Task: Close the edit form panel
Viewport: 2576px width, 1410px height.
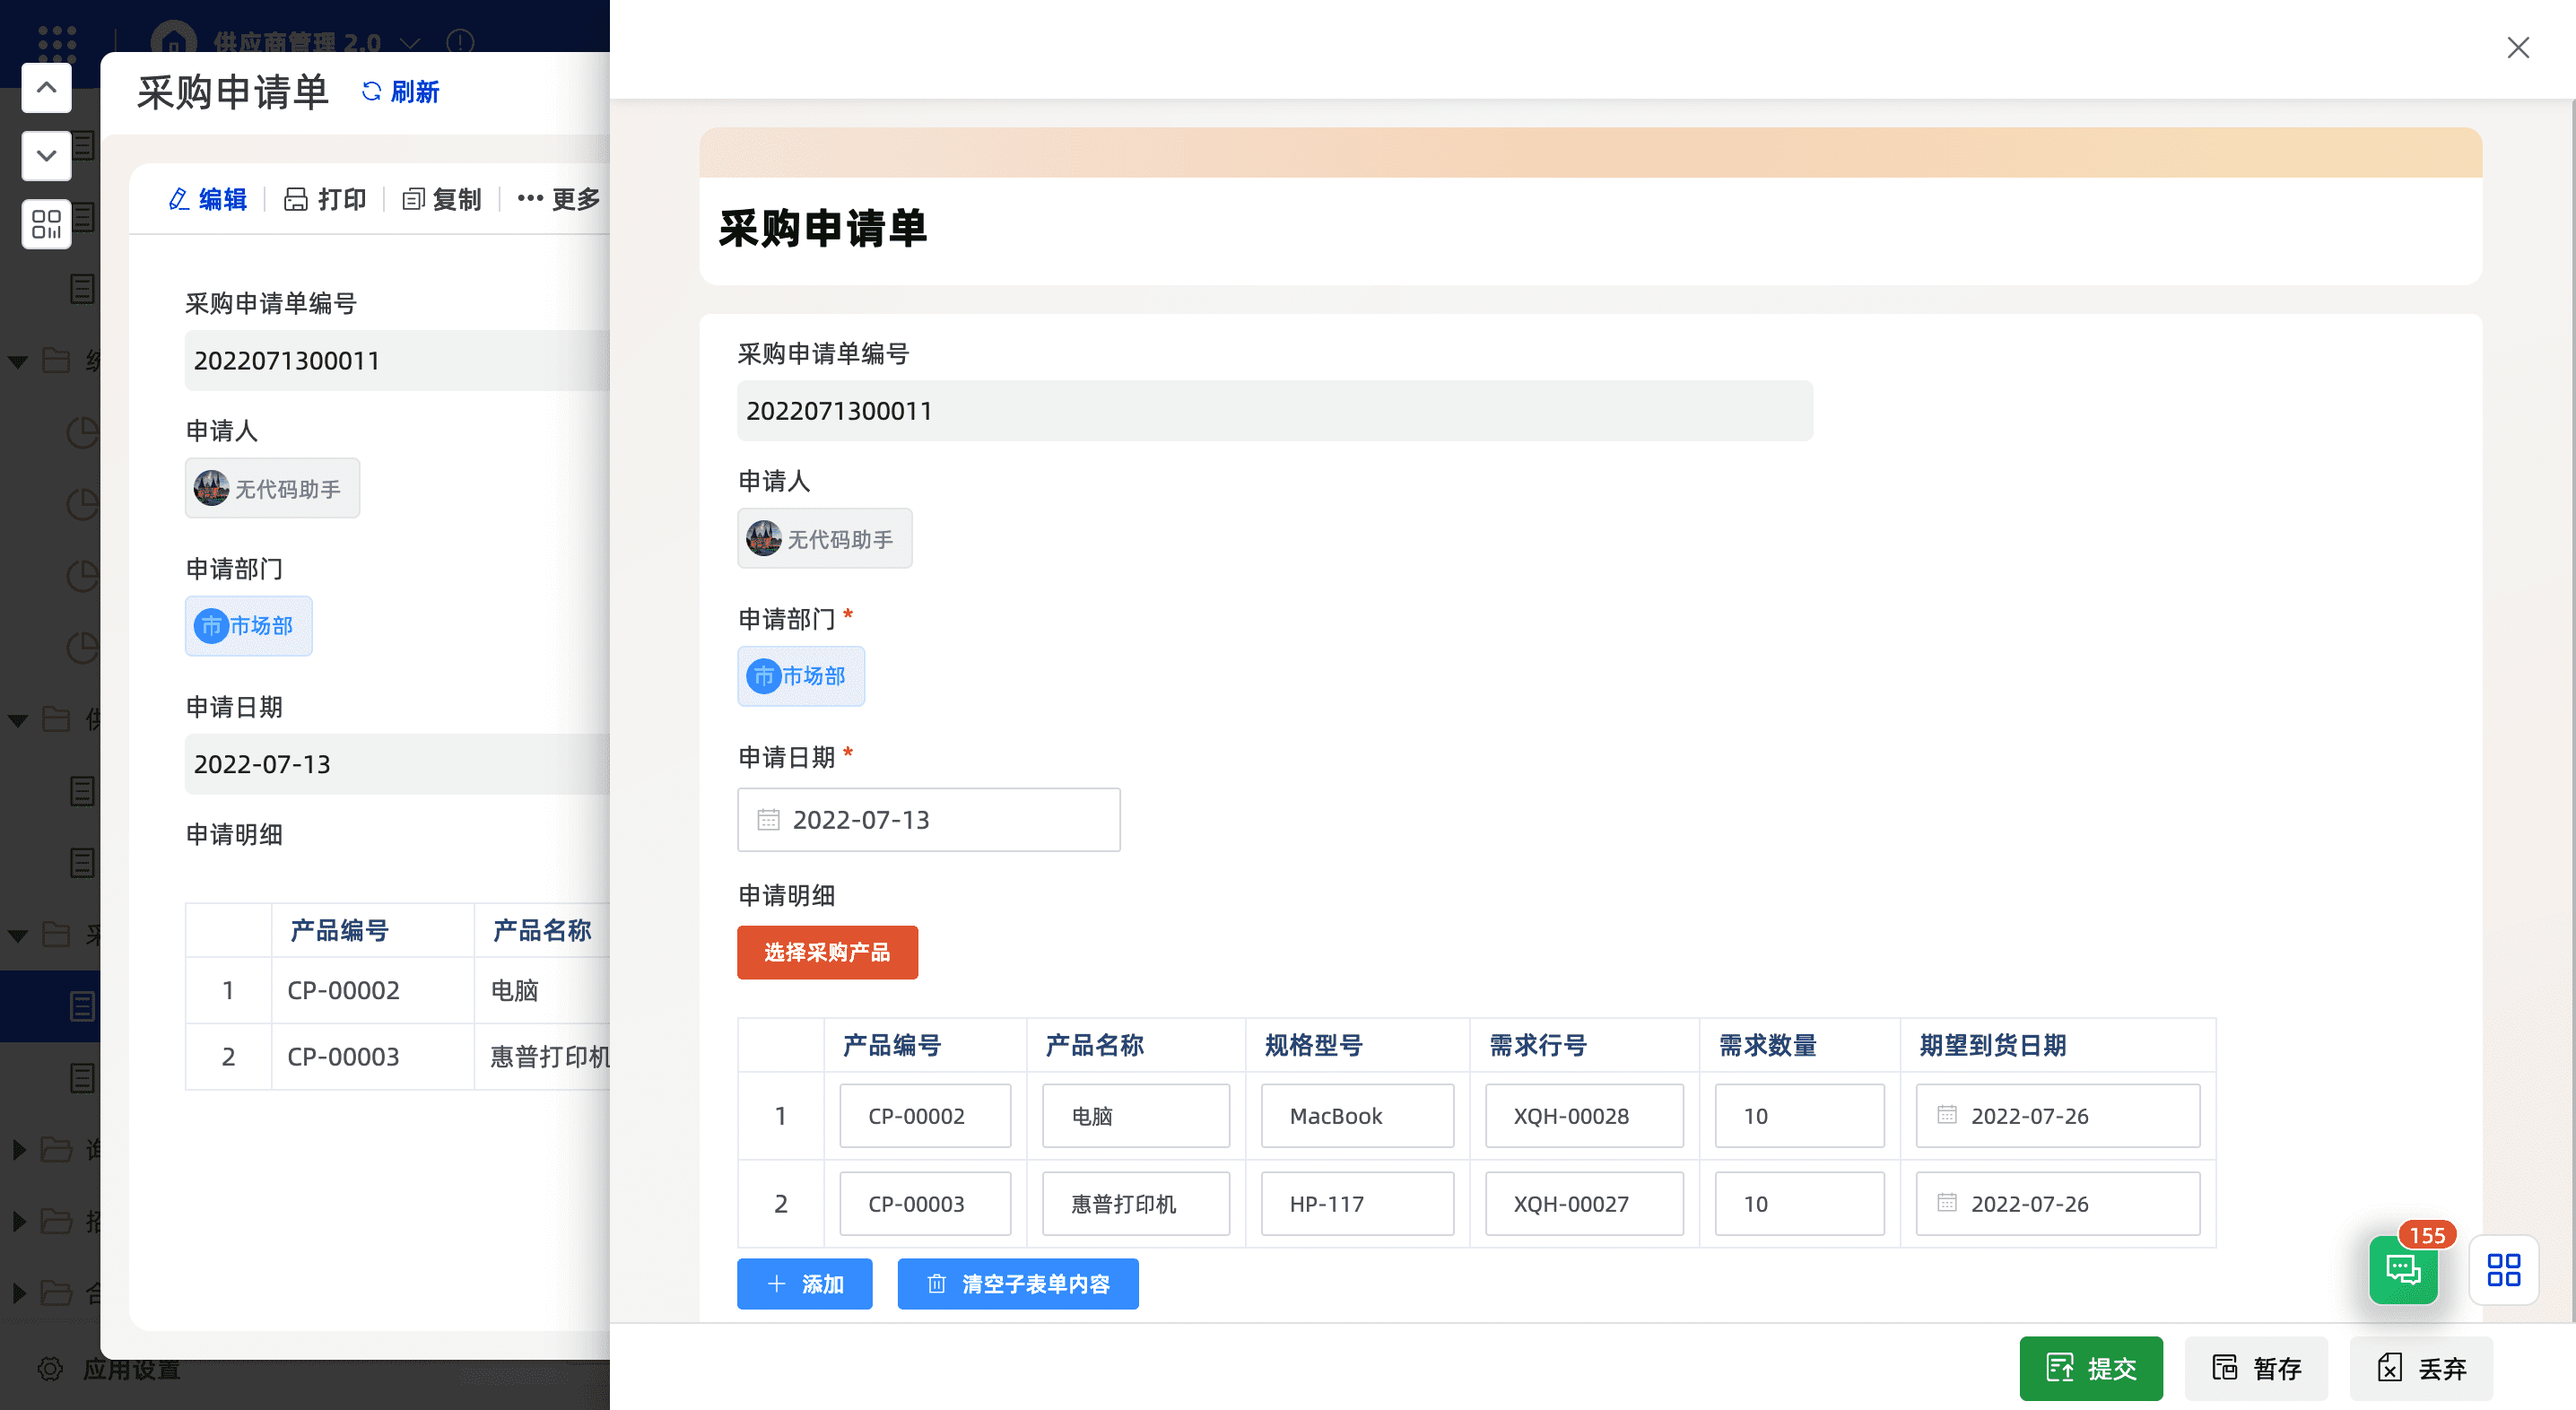Action: coord(2517,47)
